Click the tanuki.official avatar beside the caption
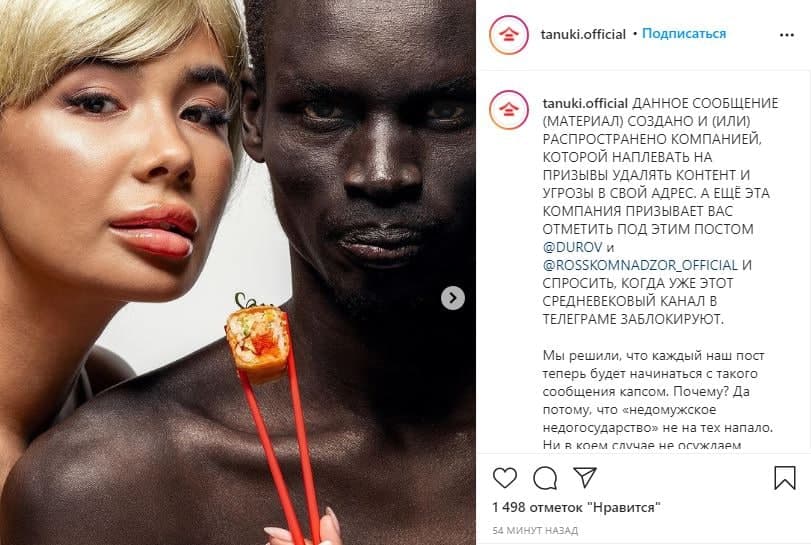Screen dimensions: 811x545 [x=509, y=110]
